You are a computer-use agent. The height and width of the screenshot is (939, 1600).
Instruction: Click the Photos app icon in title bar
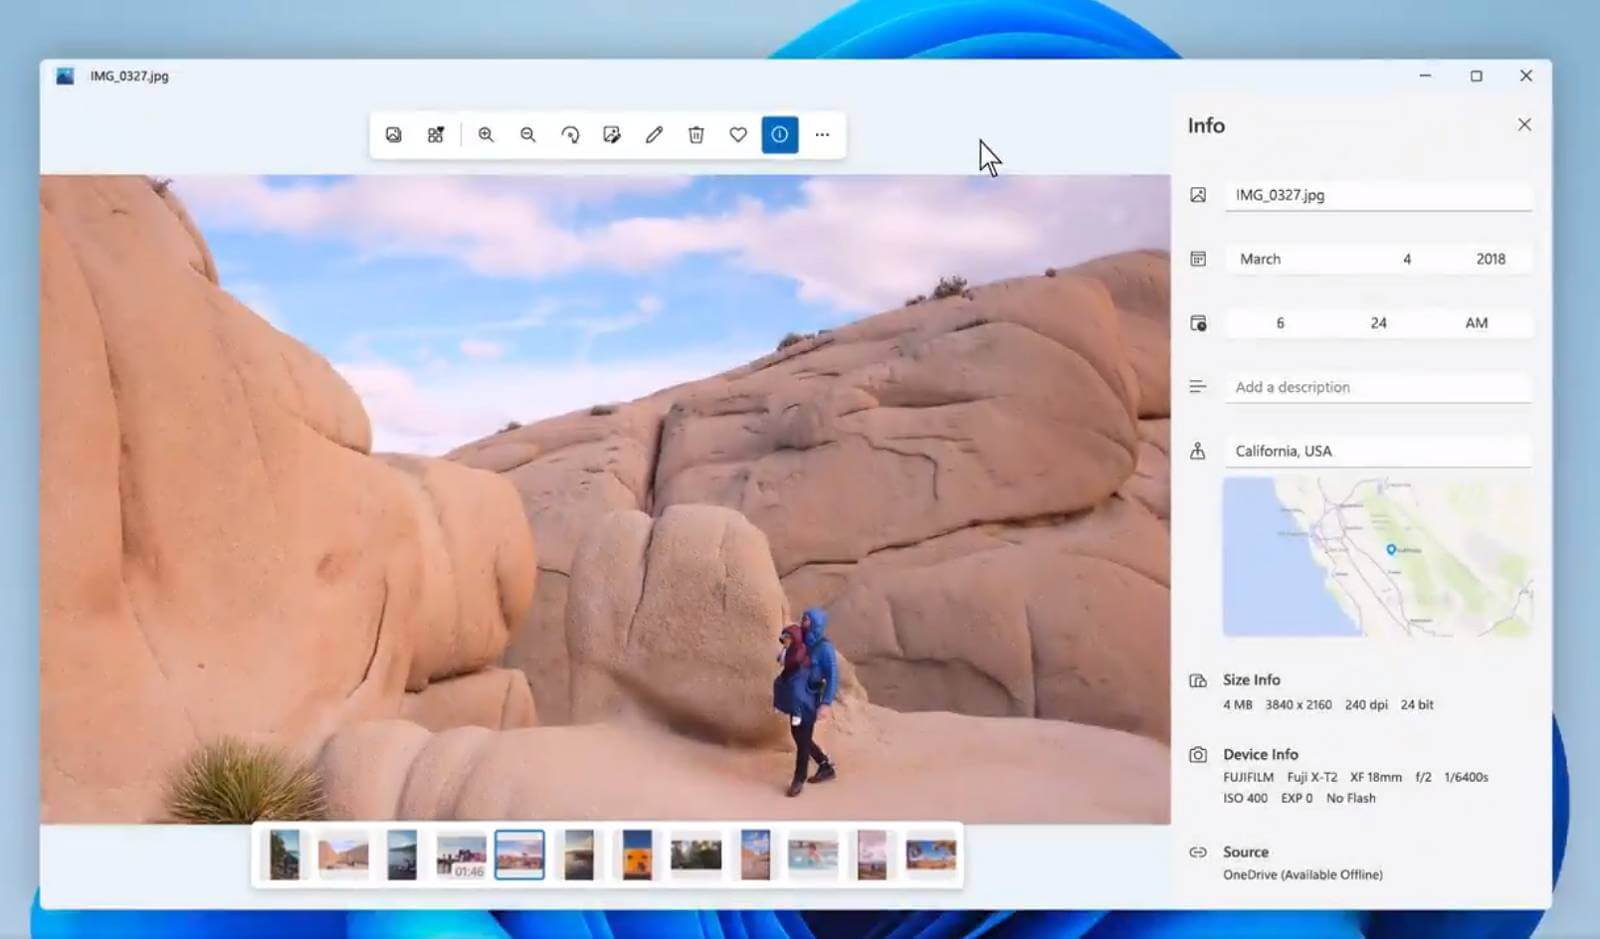[x=65, y=76]
